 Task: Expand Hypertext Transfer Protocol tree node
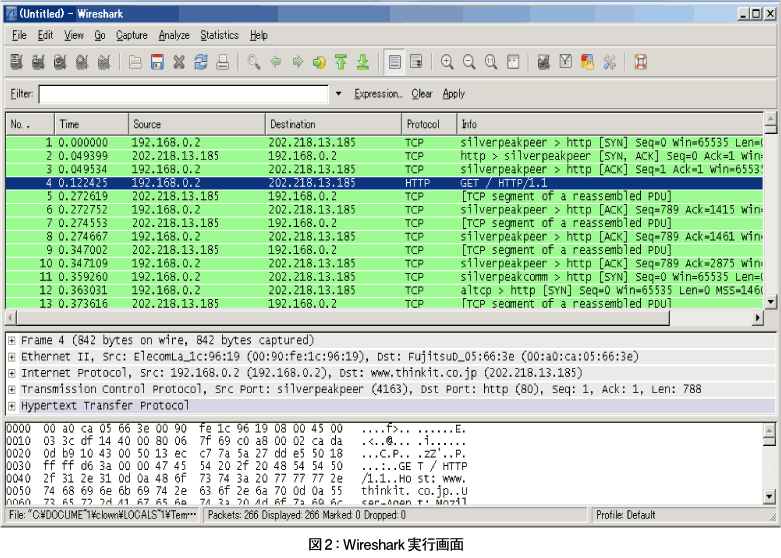(x=11, y=406)
